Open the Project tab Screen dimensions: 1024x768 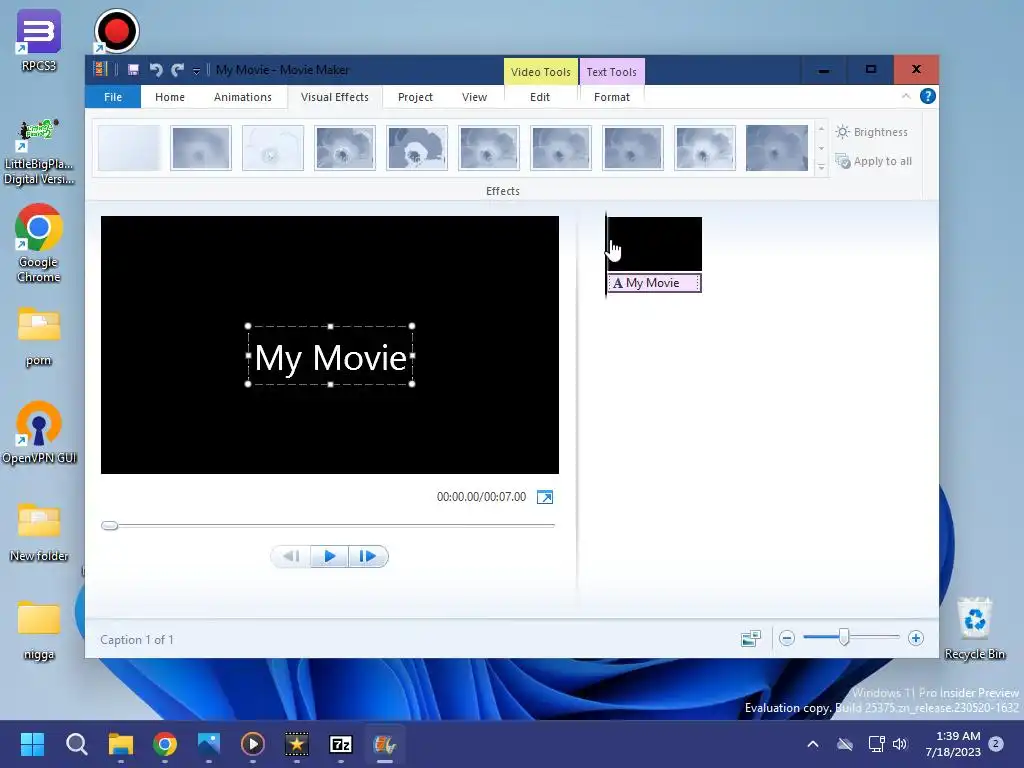tap(415, 97)
